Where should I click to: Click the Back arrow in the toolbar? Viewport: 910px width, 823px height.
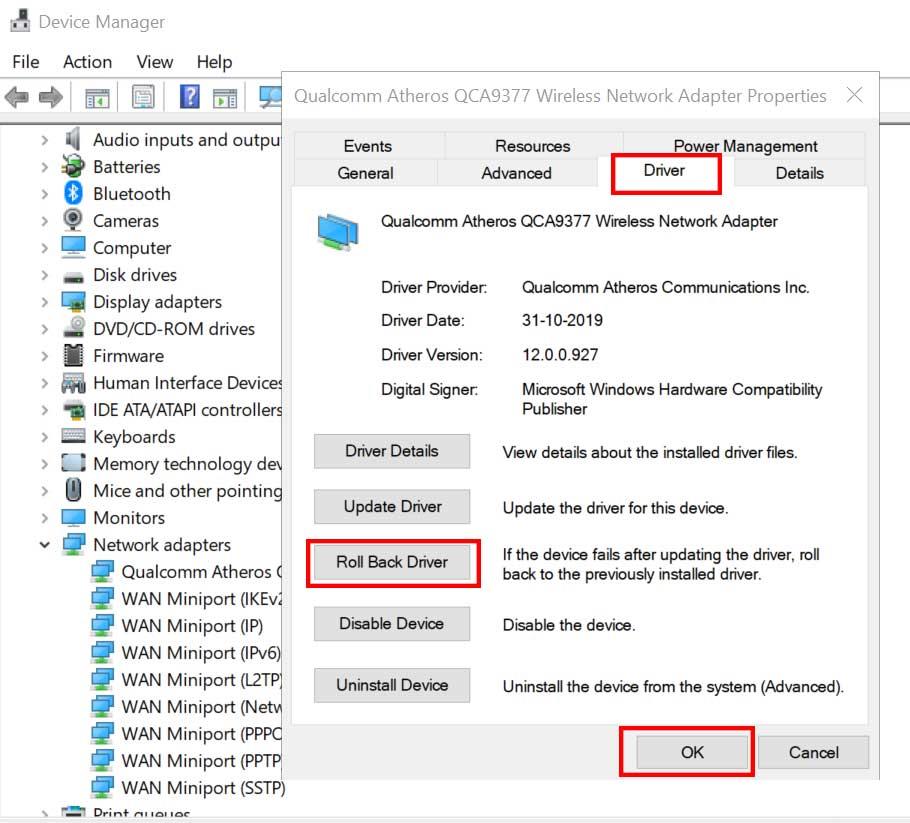[x=17, y=97]
